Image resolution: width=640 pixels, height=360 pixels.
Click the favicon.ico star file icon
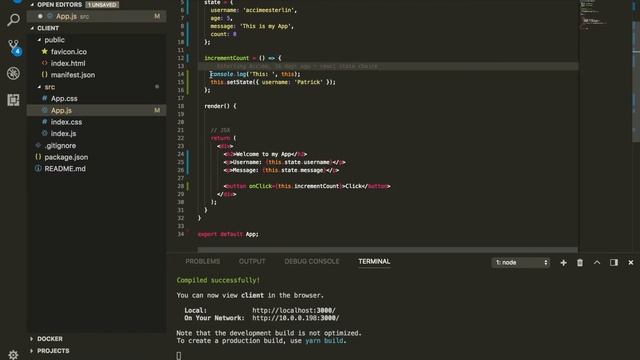pos(44,51)
